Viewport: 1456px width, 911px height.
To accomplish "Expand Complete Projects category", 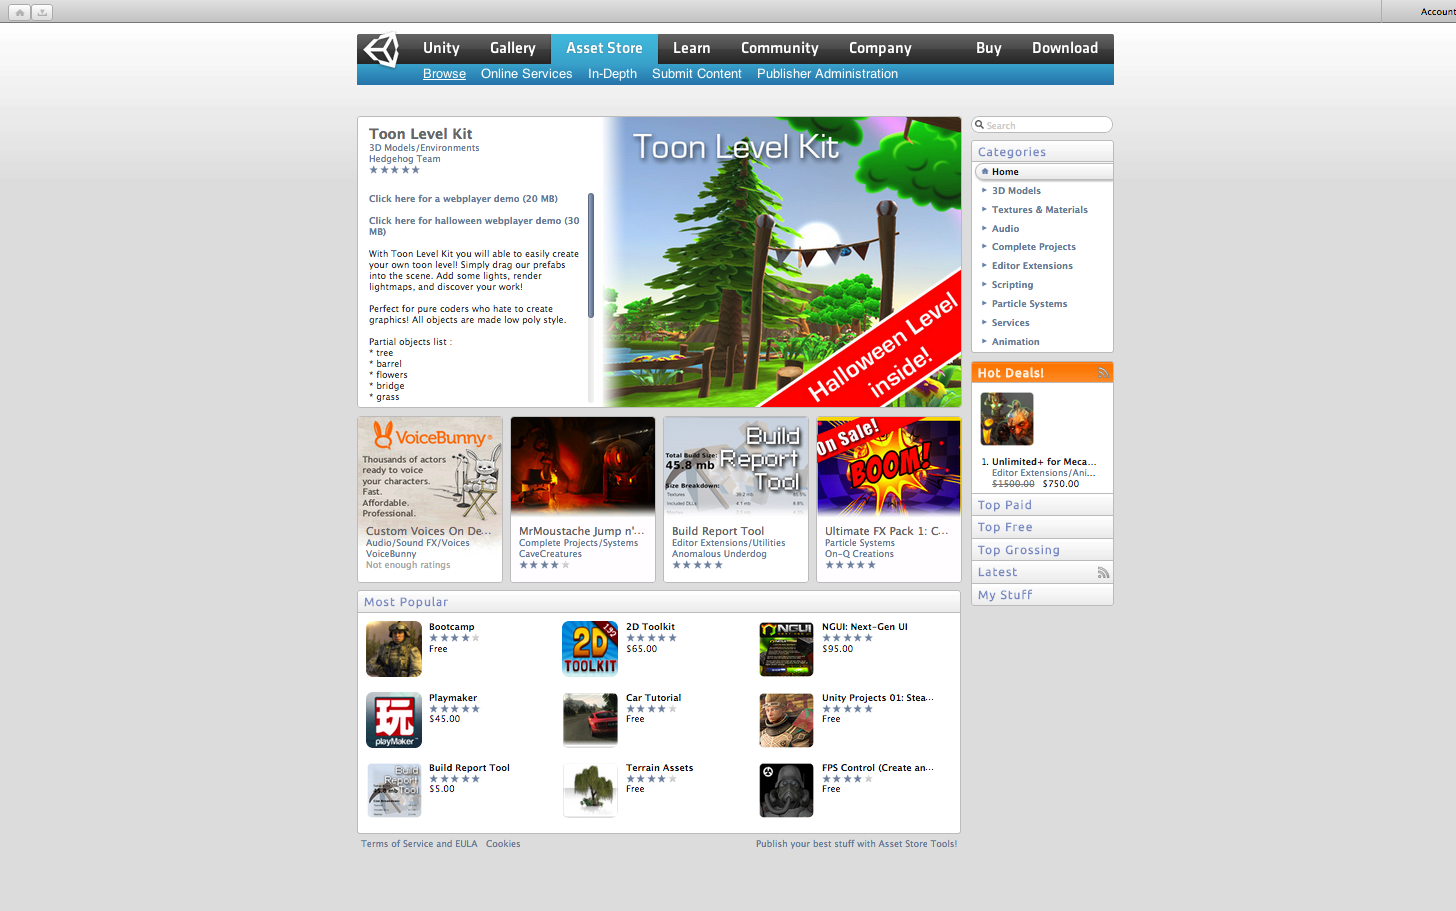I will [x=1033, y=247].
